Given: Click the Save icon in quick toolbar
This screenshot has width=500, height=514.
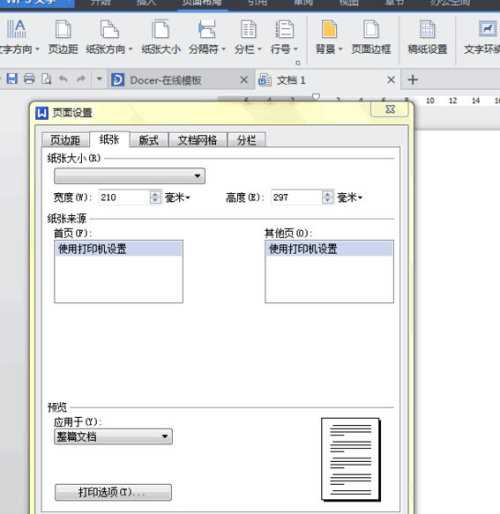Looking at the screenshot, I should (12, 79).
